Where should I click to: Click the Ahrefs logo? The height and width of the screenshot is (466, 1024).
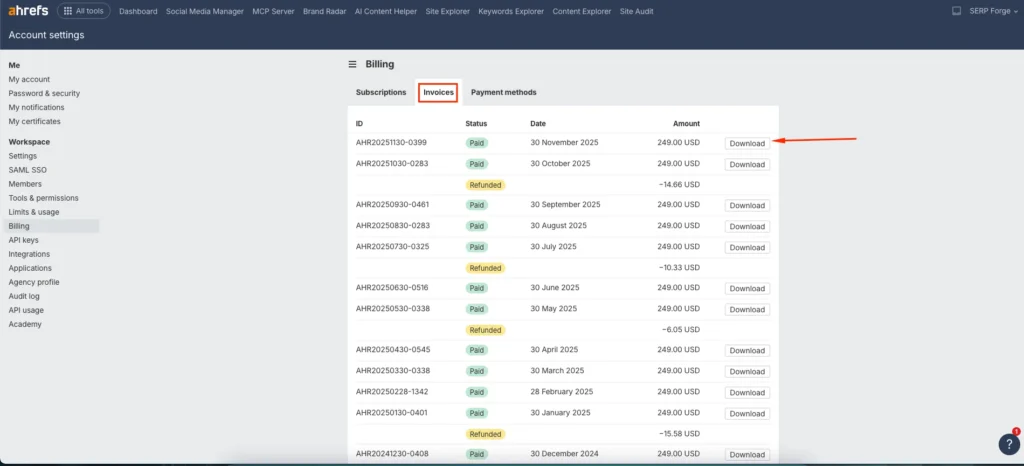tap(28, 11)
